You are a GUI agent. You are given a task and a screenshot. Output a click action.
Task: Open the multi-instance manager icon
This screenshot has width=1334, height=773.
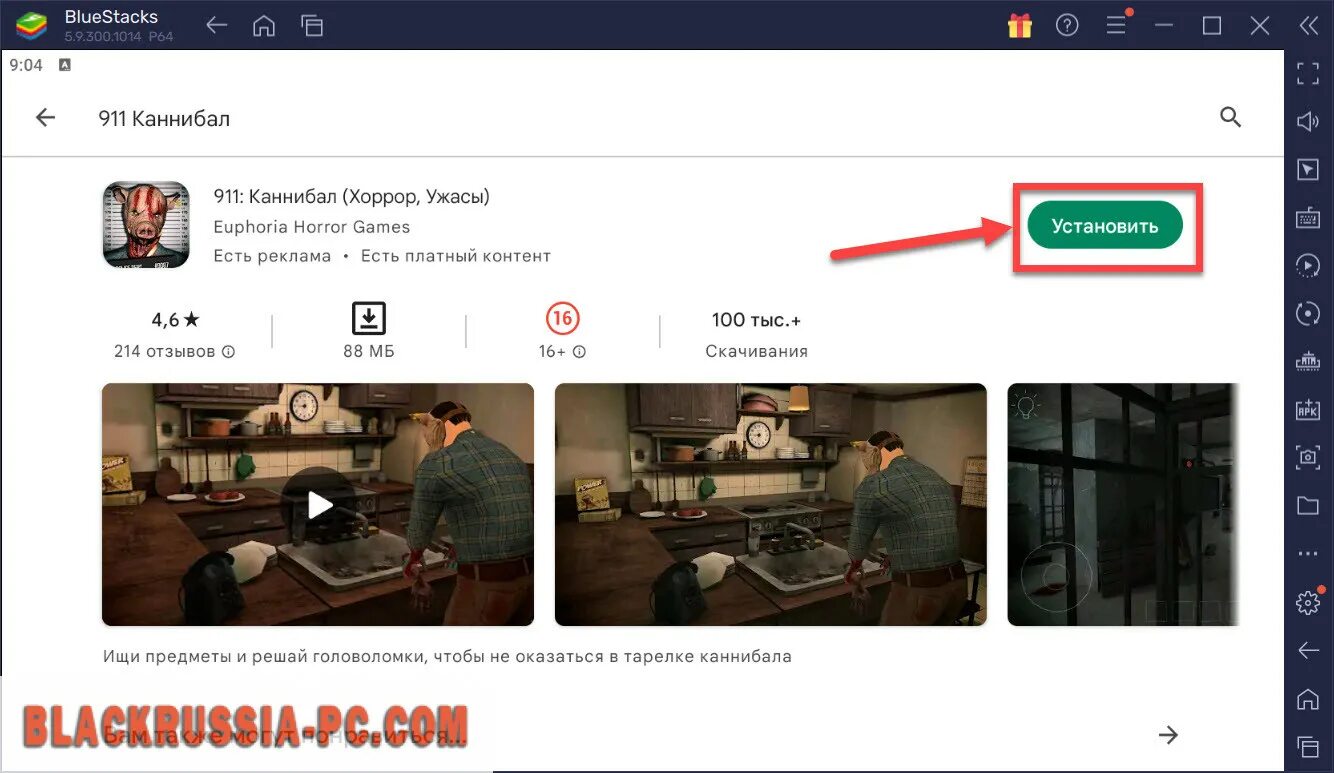tap(1308, 360)
